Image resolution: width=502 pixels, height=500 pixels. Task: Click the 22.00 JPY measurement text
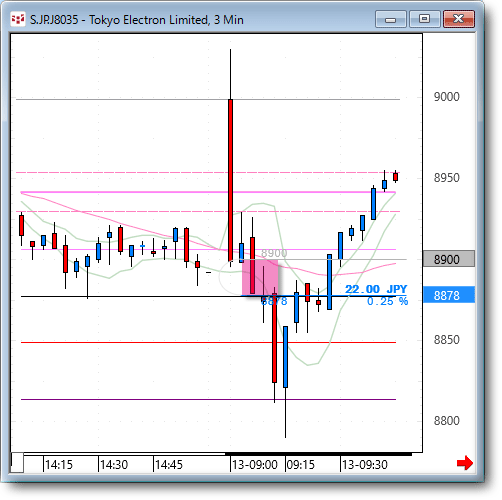(376, 289)
